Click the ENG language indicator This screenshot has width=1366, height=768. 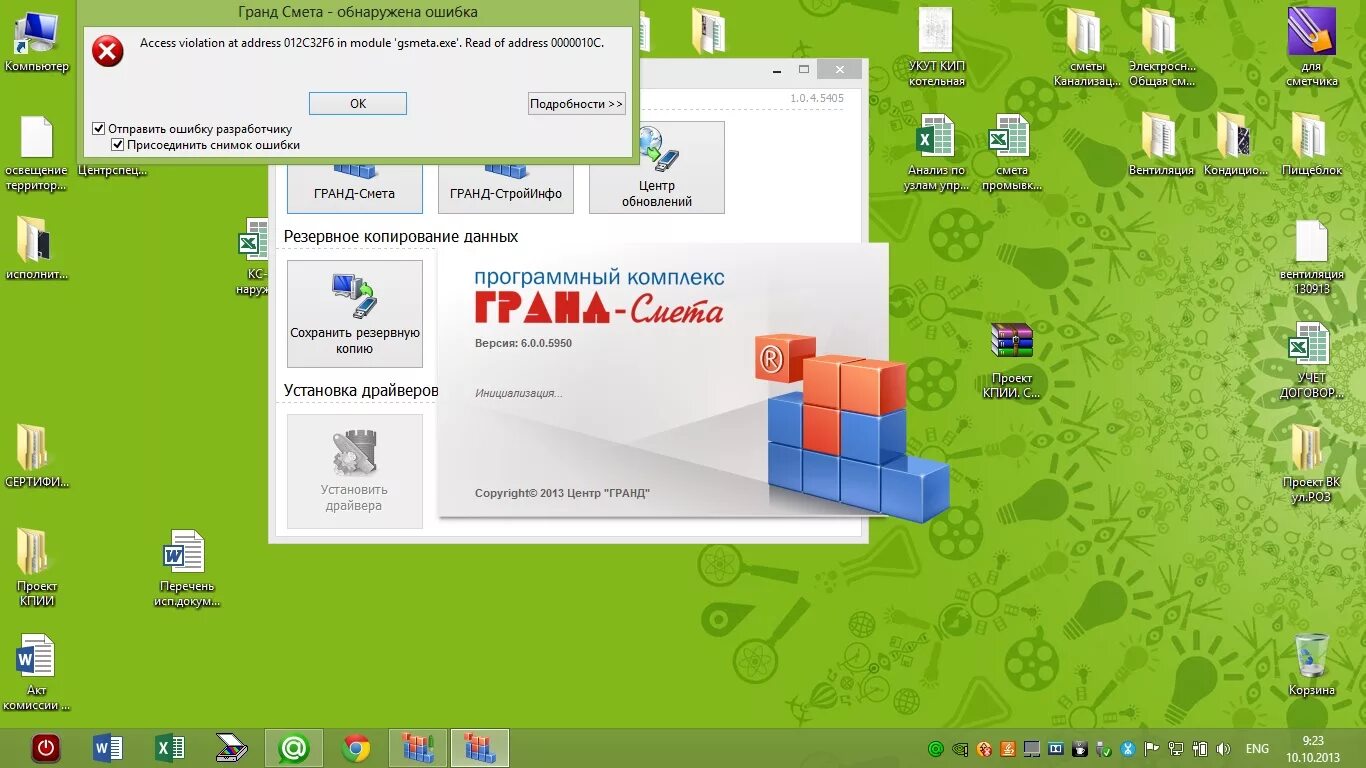pos(1257,749)
